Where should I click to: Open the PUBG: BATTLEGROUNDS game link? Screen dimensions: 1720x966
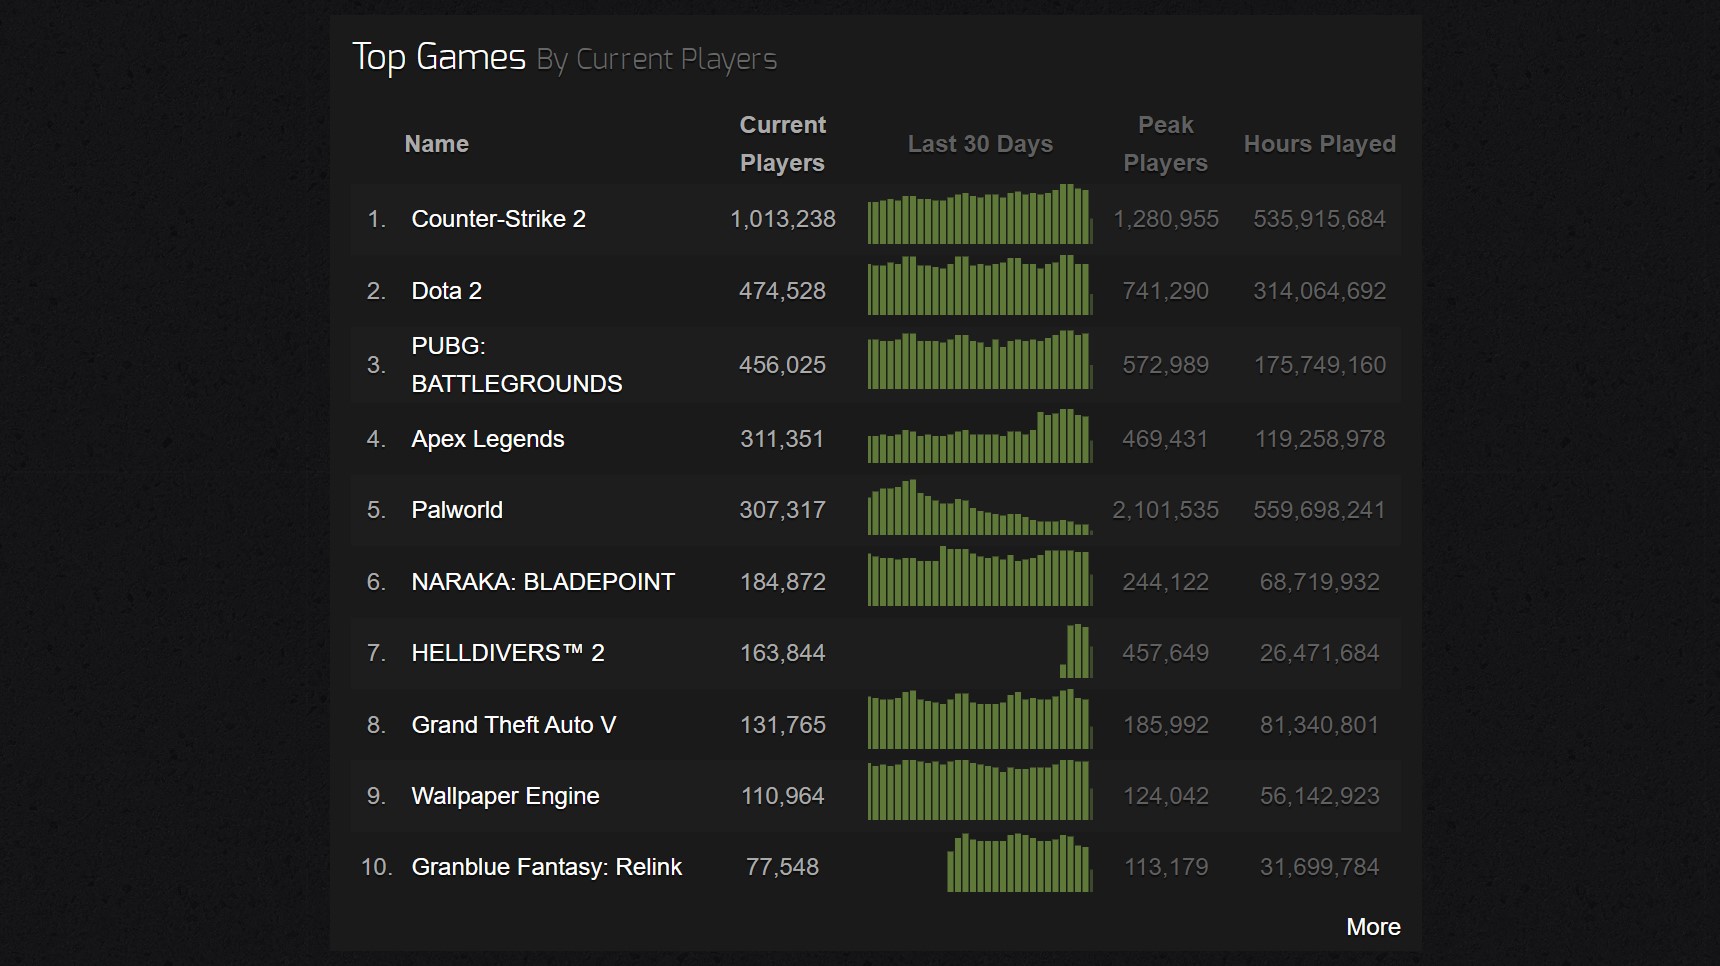pyautogui.click(x=516, y=365)
